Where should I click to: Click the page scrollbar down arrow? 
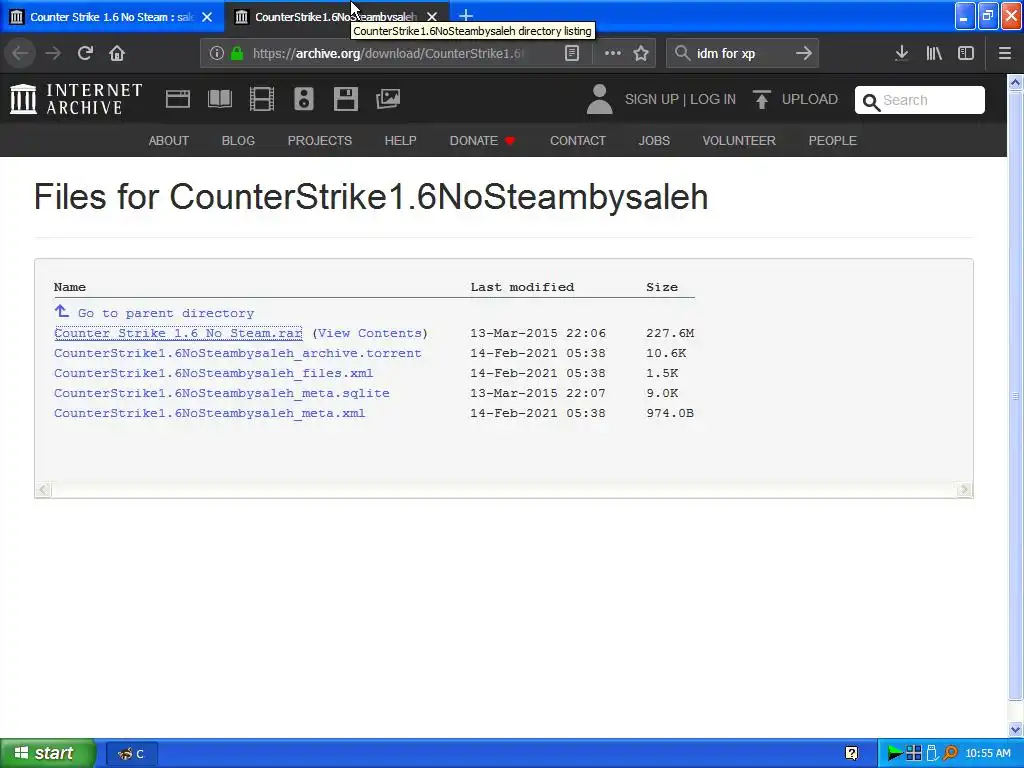pos(1016,729)
